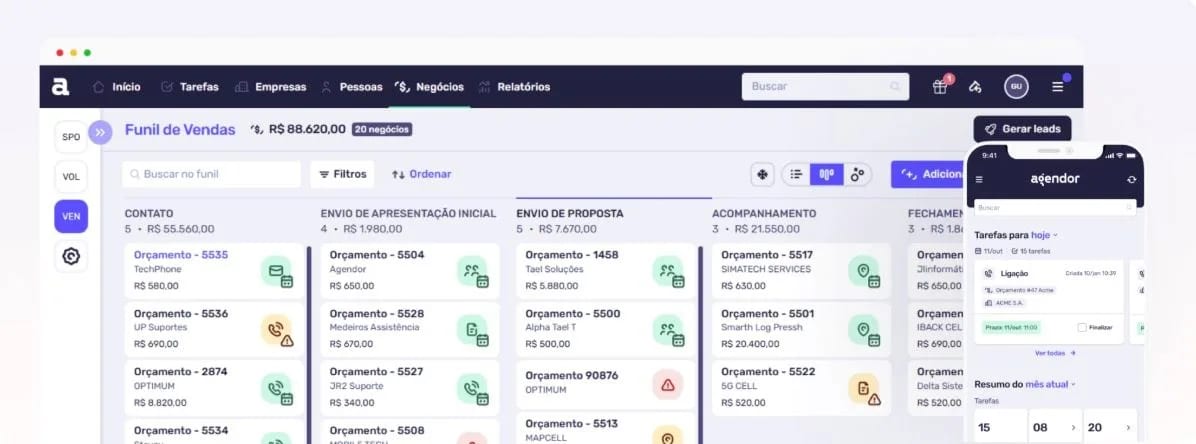This screenshot has width=1196, height=444.
Task: Open the gift notifications icon
Action: (x=940, y=86)
